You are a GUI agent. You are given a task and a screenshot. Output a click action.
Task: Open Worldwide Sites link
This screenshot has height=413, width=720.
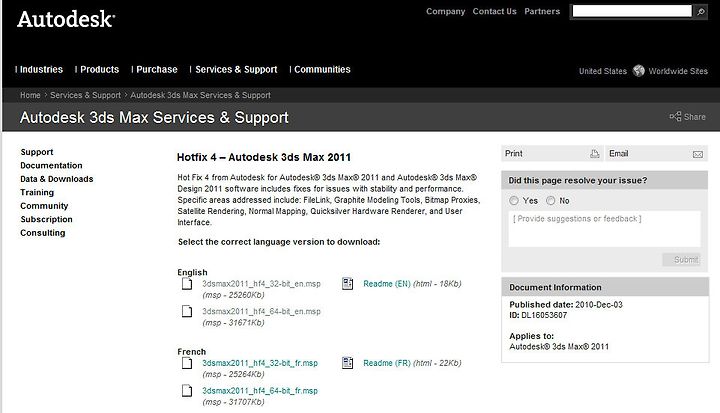point(678,71)
